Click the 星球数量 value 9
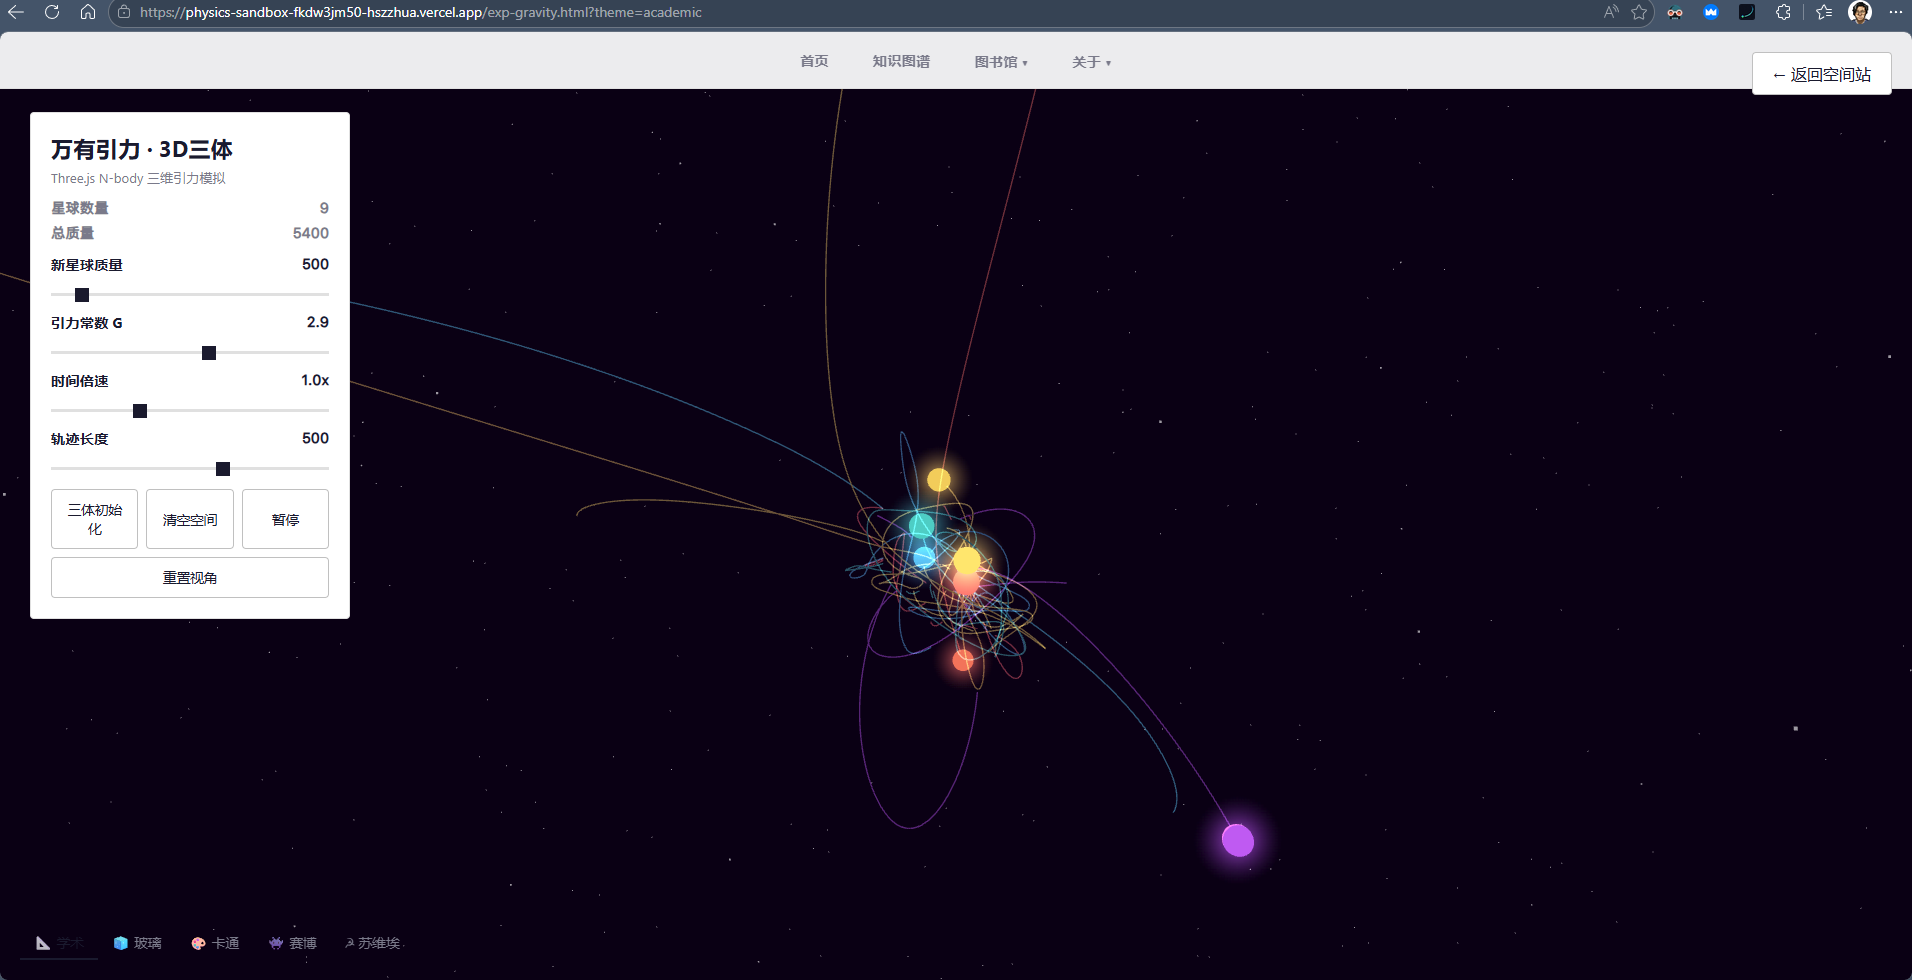The width and height of the screenshot is (1912, 980). point(324,208)
